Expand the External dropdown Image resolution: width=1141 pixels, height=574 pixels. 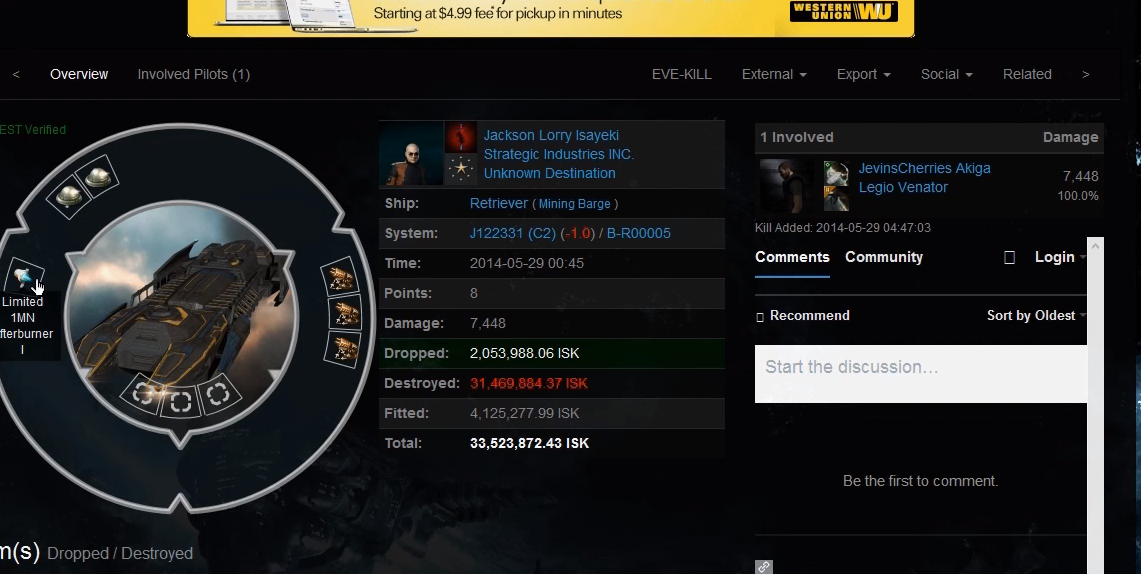[774, 74]
